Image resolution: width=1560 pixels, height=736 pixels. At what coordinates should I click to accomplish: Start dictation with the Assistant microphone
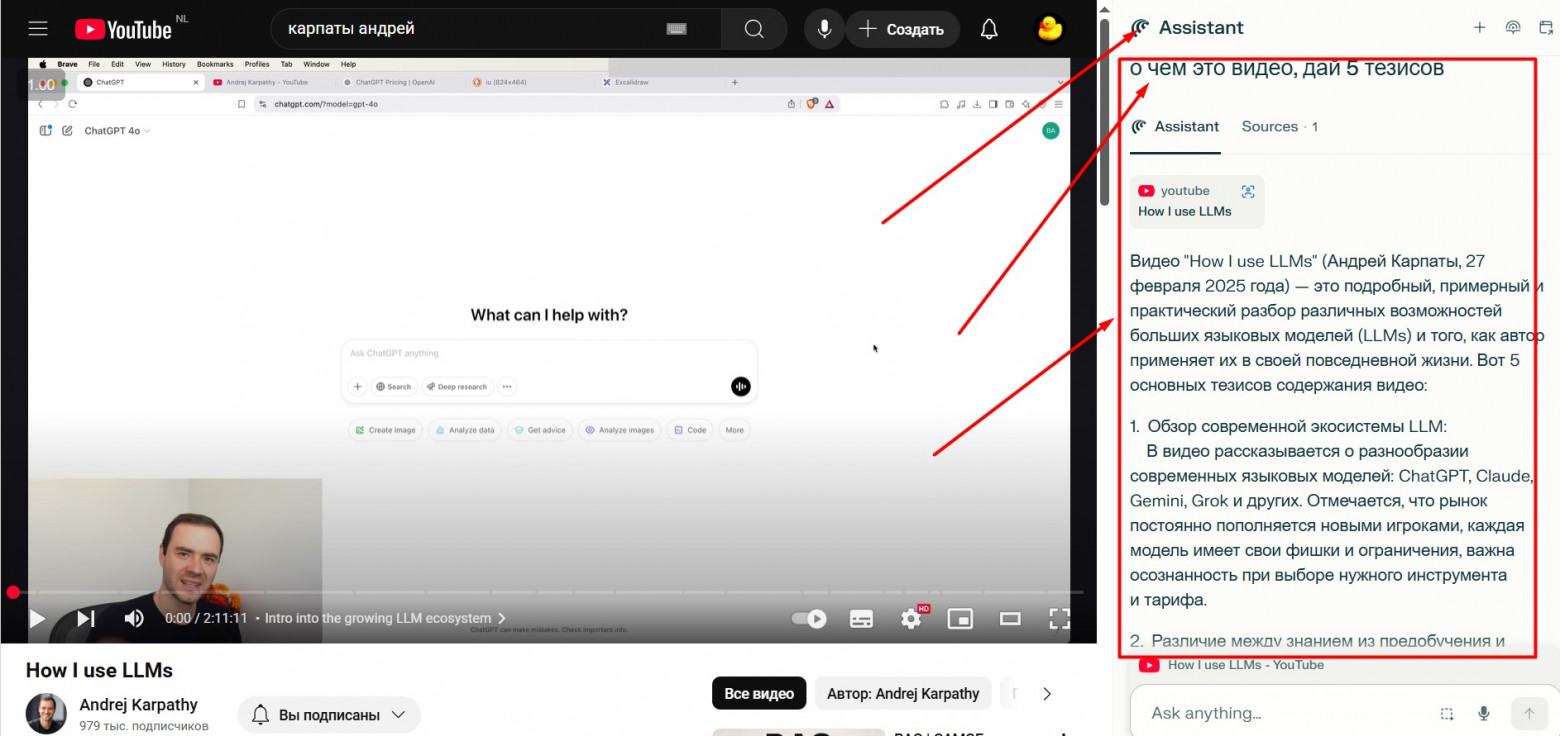click(1484, 713)
